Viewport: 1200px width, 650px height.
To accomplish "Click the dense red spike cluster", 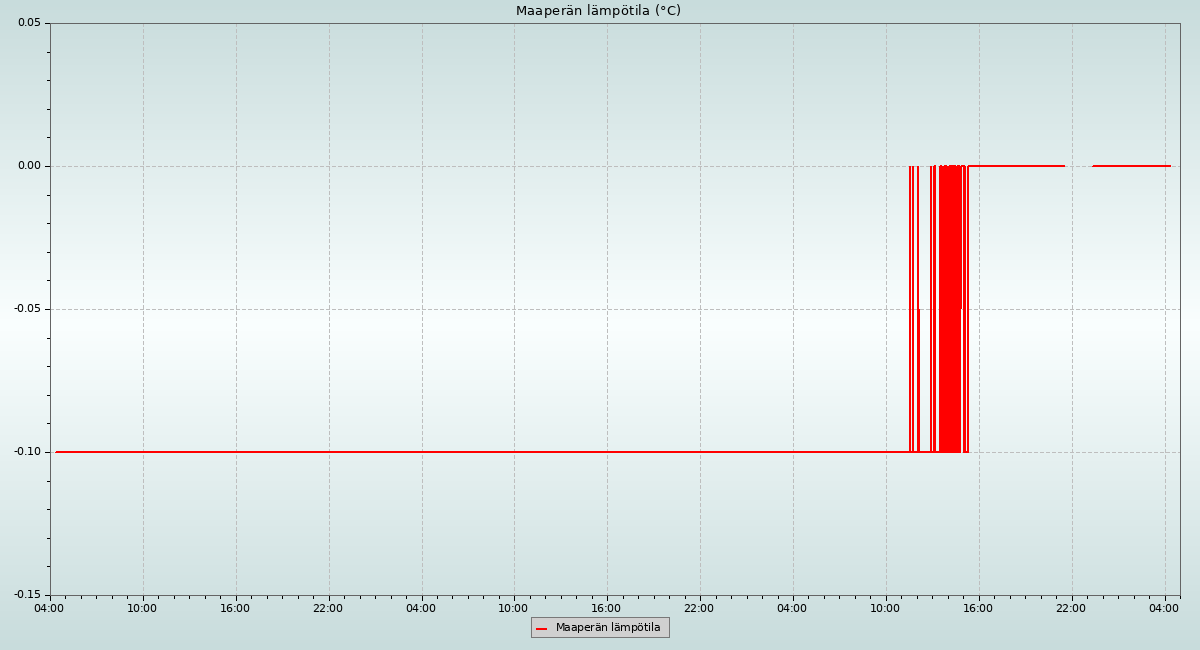I will point(950,300).
